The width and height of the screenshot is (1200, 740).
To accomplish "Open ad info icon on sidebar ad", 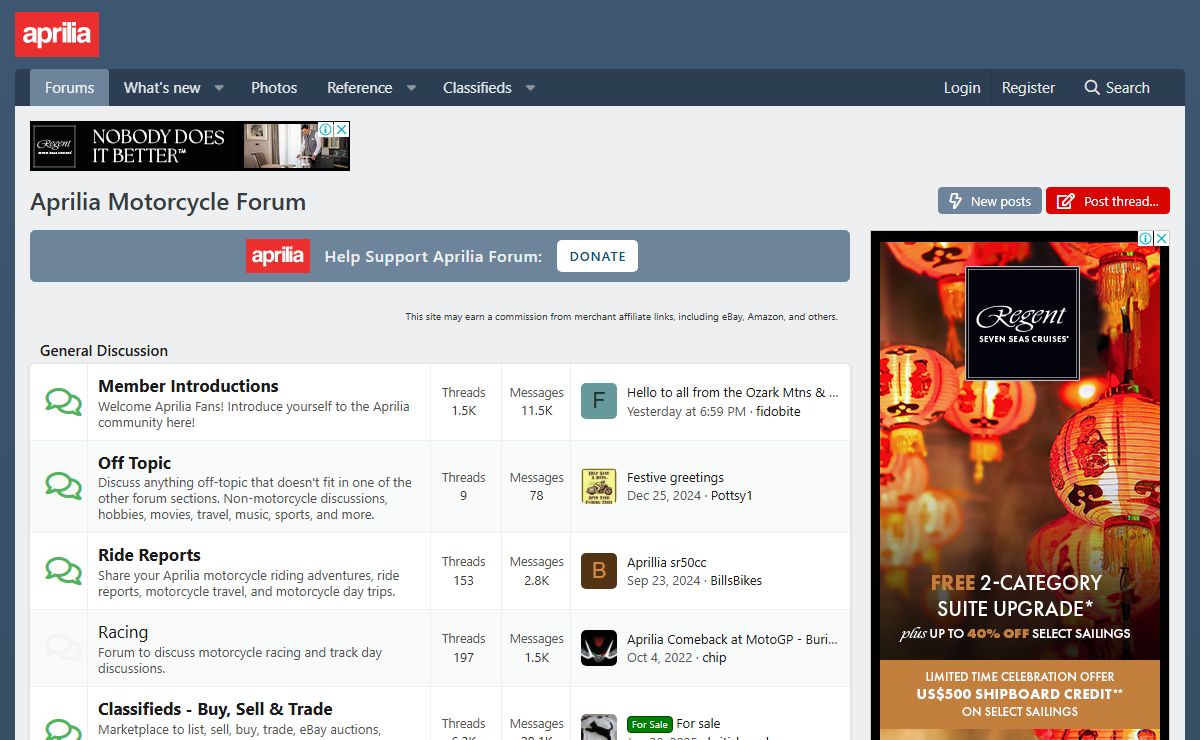I will [x=1146, y=239].
